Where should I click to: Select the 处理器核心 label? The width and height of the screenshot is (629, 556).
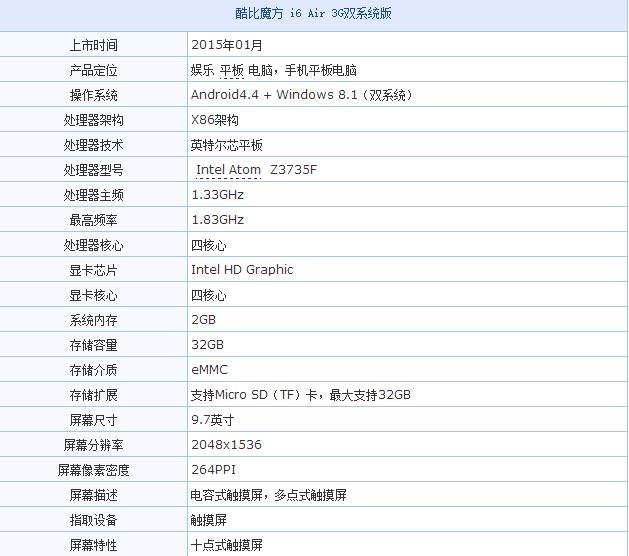pyautogui.click(x=93, y=245)
